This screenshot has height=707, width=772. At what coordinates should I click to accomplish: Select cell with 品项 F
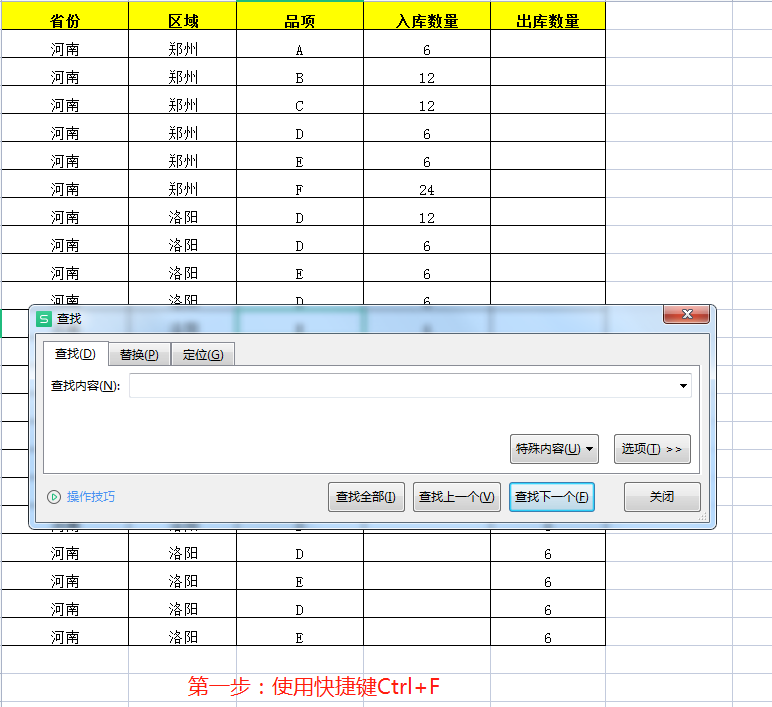300,185
